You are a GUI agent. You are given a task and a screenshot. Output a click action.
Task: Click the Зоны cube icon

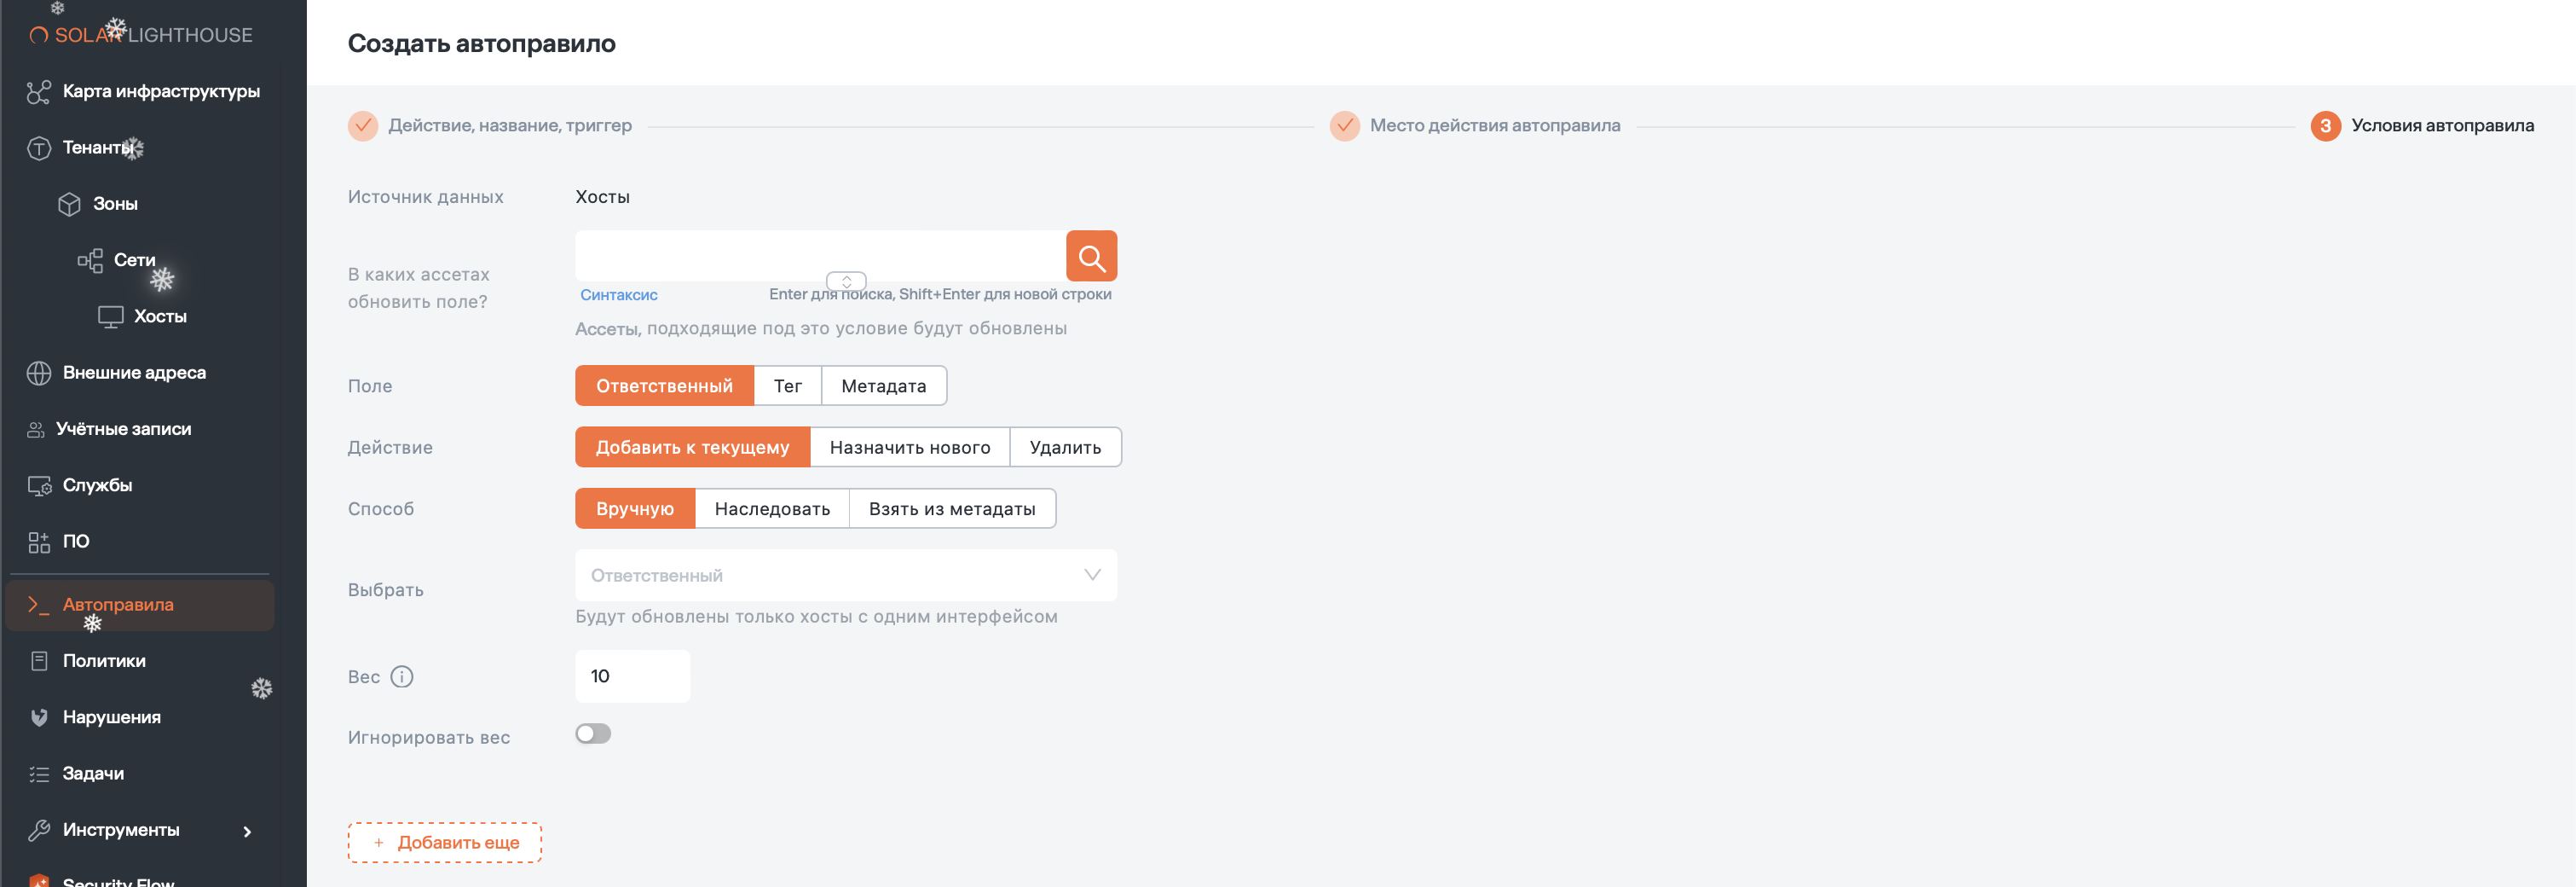coord(69,204)
